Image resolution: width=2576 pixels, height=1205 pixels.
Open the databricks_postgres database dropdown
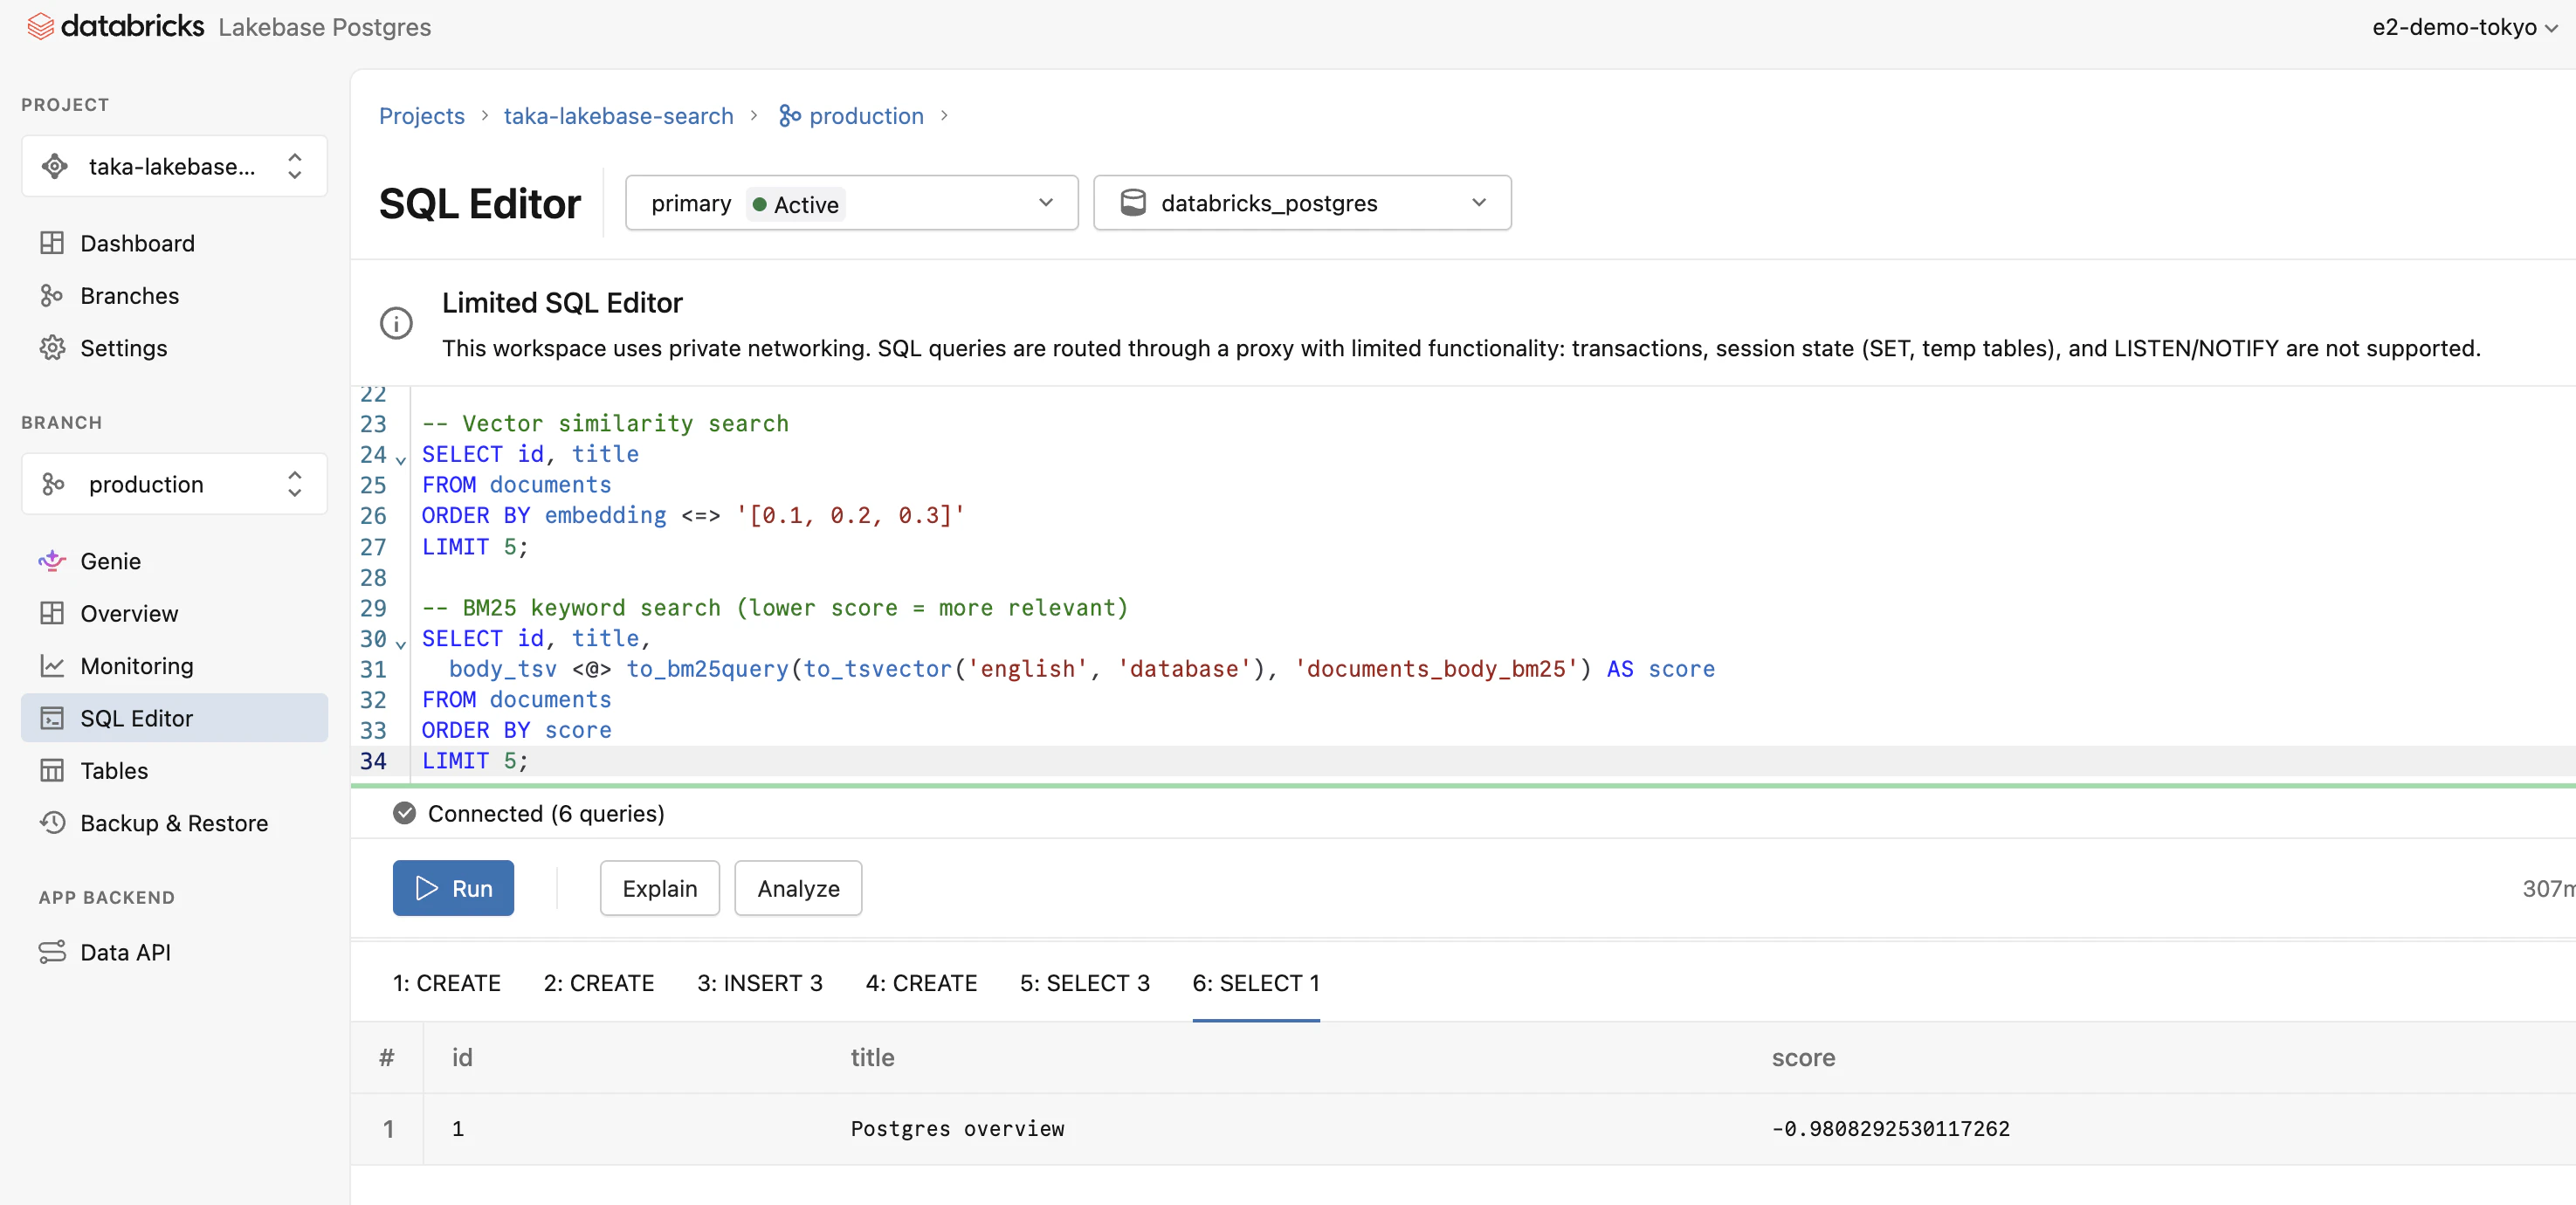point(1302,203)
